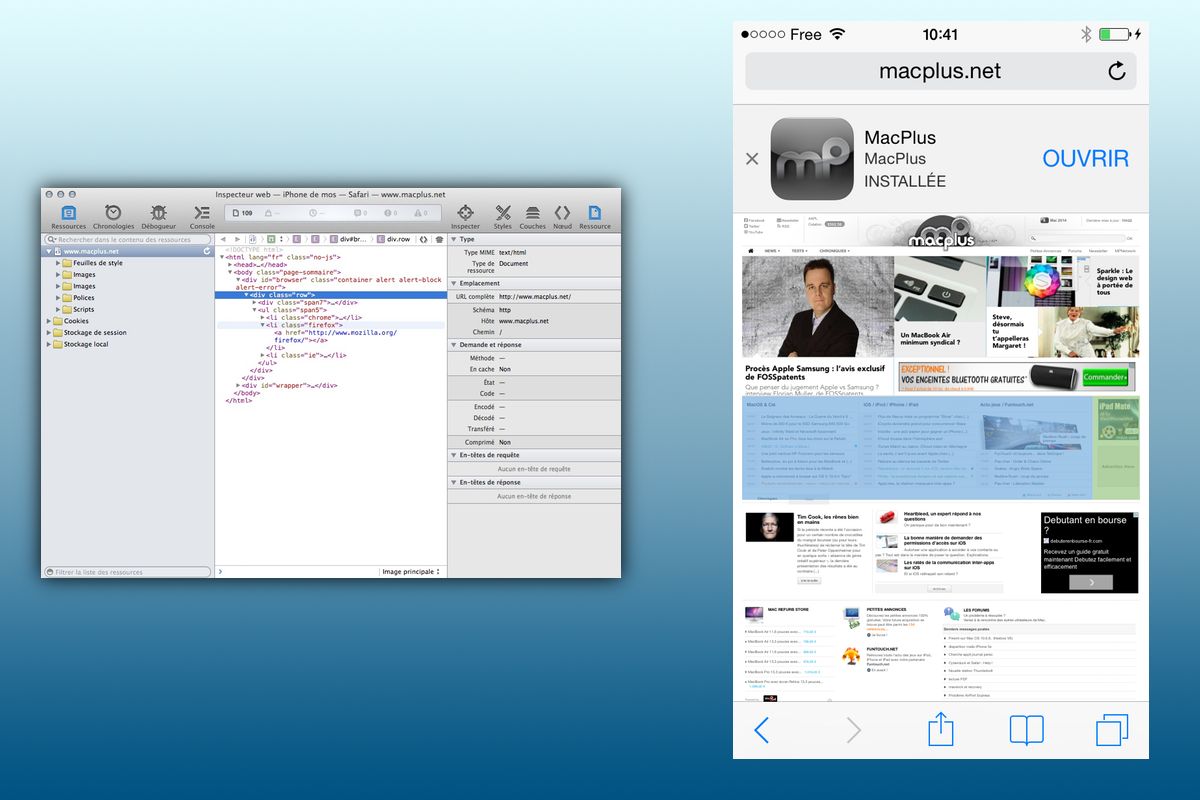1200x800 pixels.
Task: Activate the Inspecter crosshair tool
Action: 465,213
